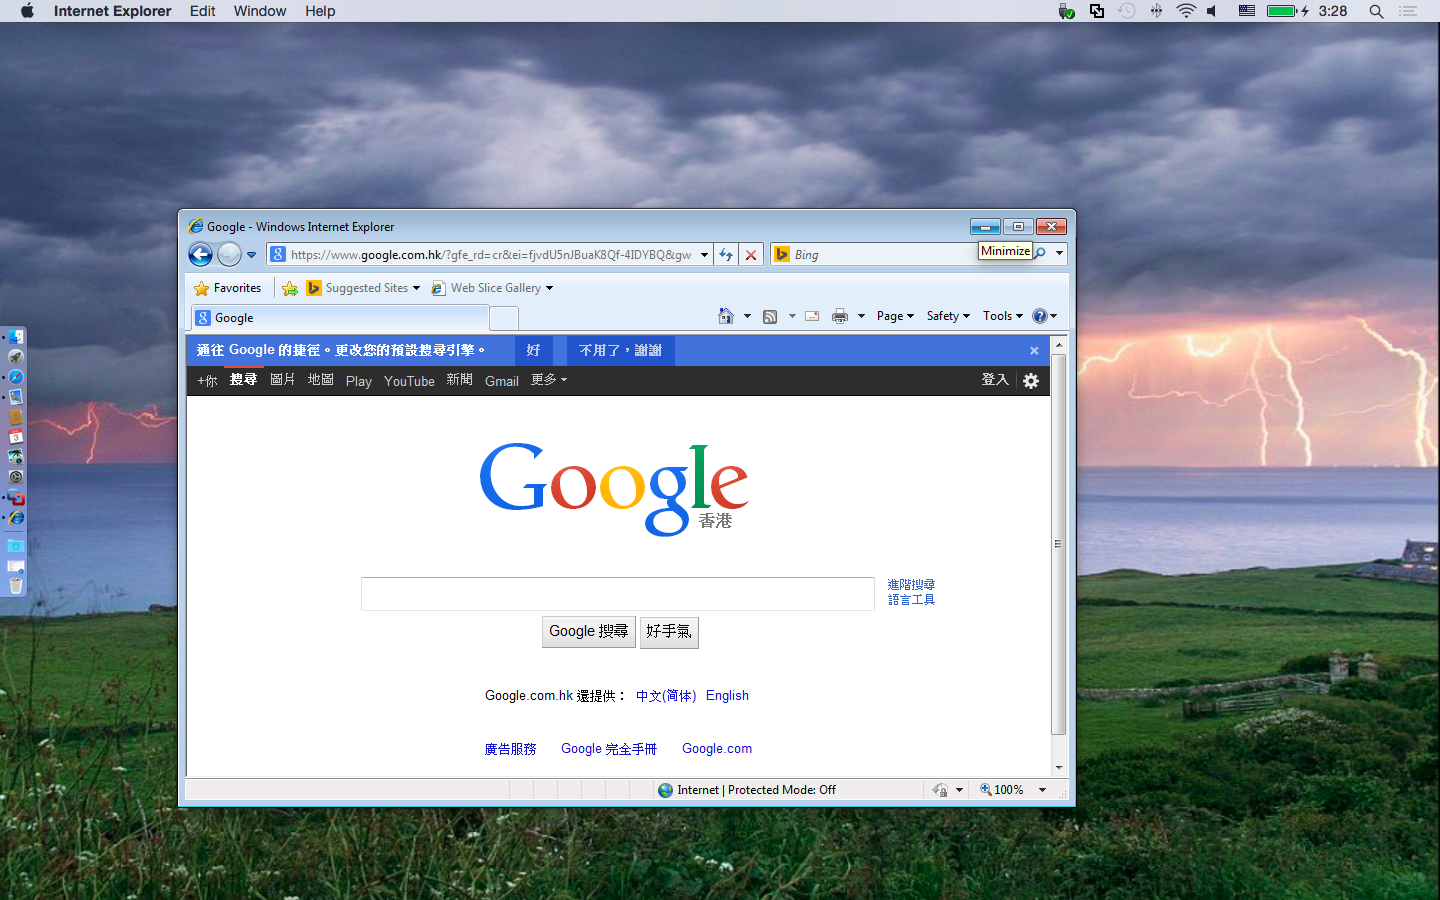Open Safari compass icon in Dock
Screen dimensions: 1440x900
pyautogui.click(x=16, y=377)
